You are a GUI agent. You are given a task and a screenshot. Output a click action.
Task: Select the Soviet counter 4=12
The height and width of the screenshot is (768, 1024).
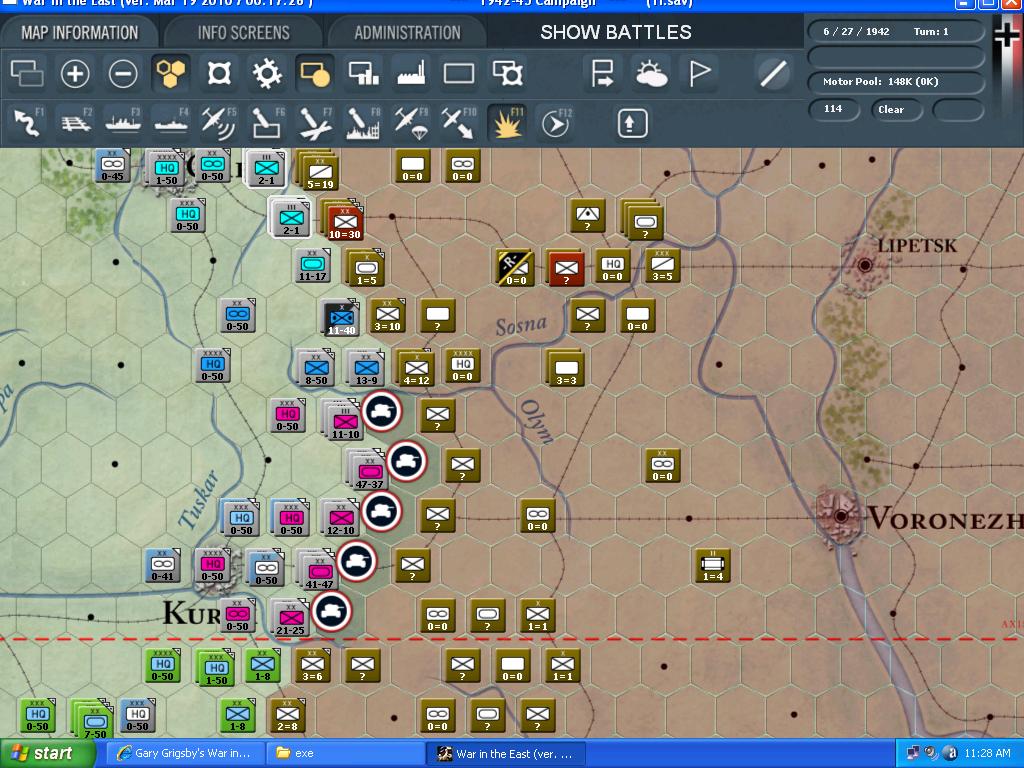pyautogui.click(x=416, y=368)
